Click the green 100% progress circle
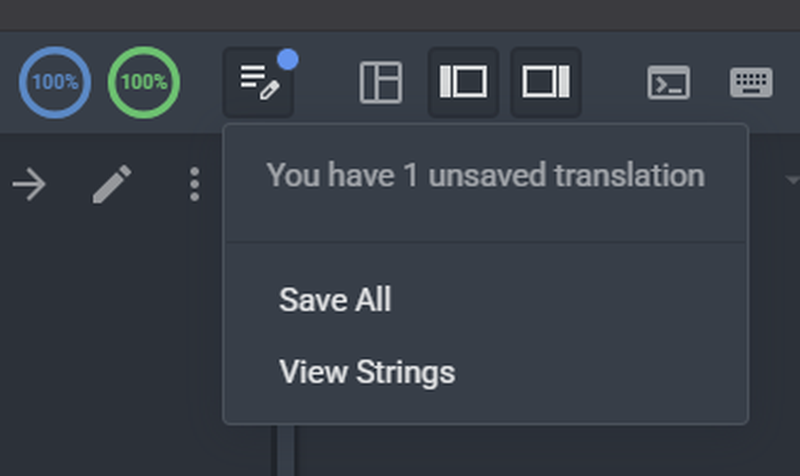 coord(144,83)
